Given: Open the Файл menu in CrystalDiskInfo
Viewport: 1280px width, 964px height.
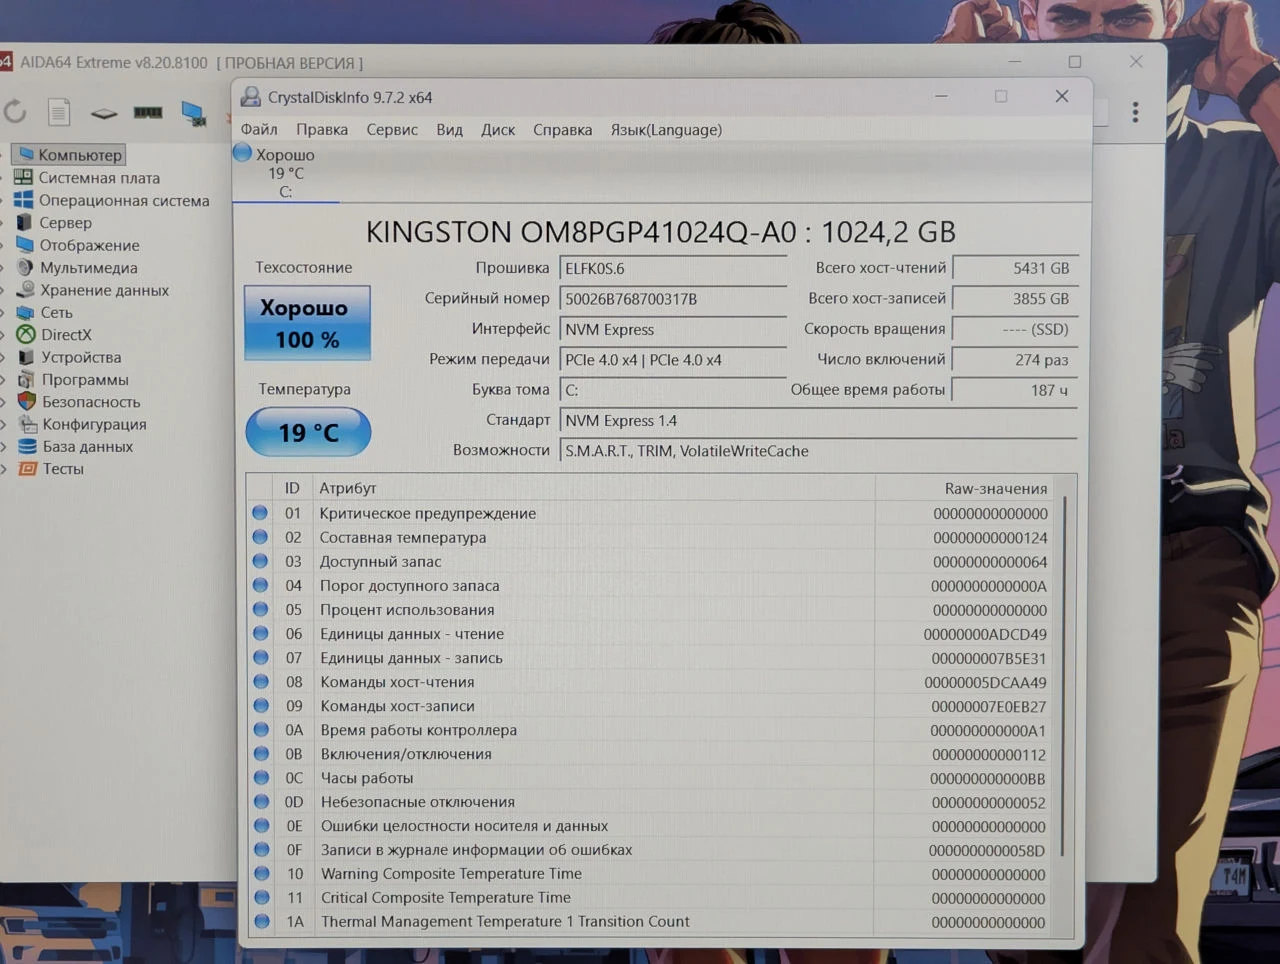Looking at the screenshot, I should coord(259,130).
